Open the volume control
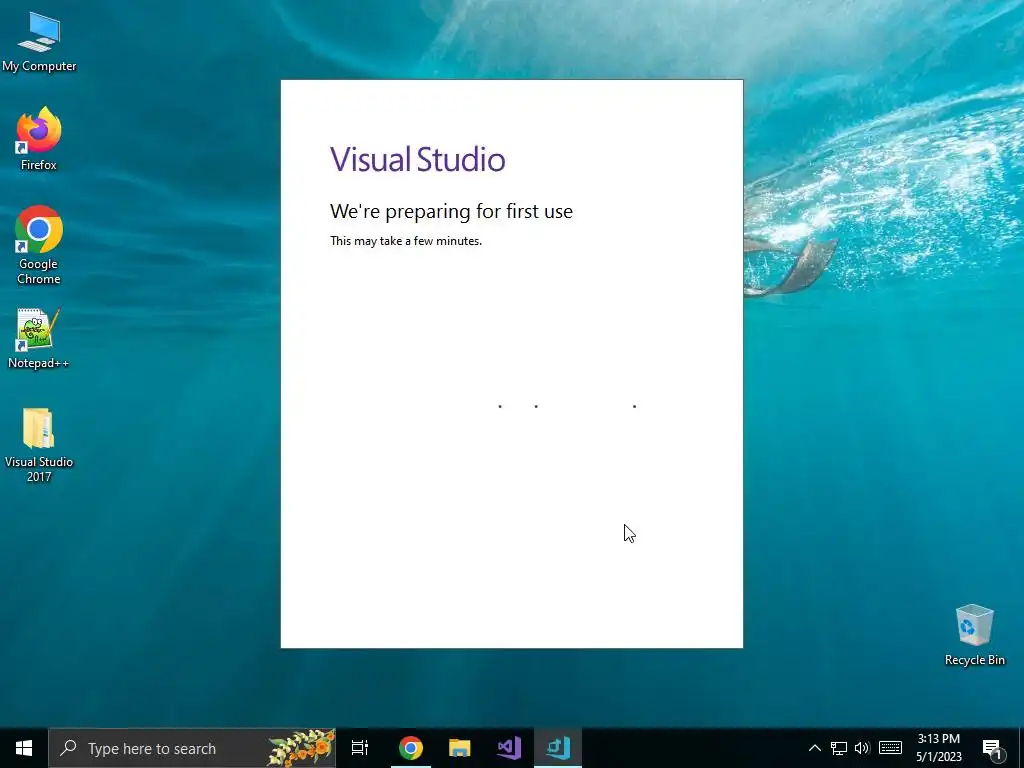 coord(862,748)
